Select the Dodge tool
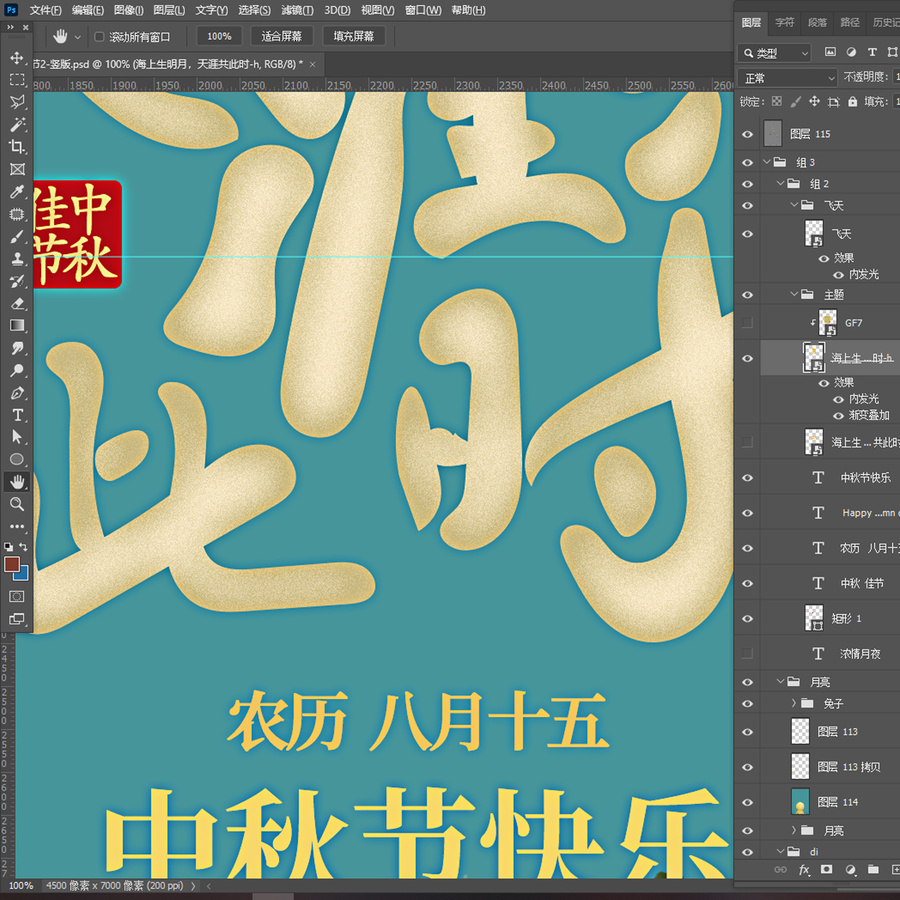 pyautogui.click(x=17, y=370)
